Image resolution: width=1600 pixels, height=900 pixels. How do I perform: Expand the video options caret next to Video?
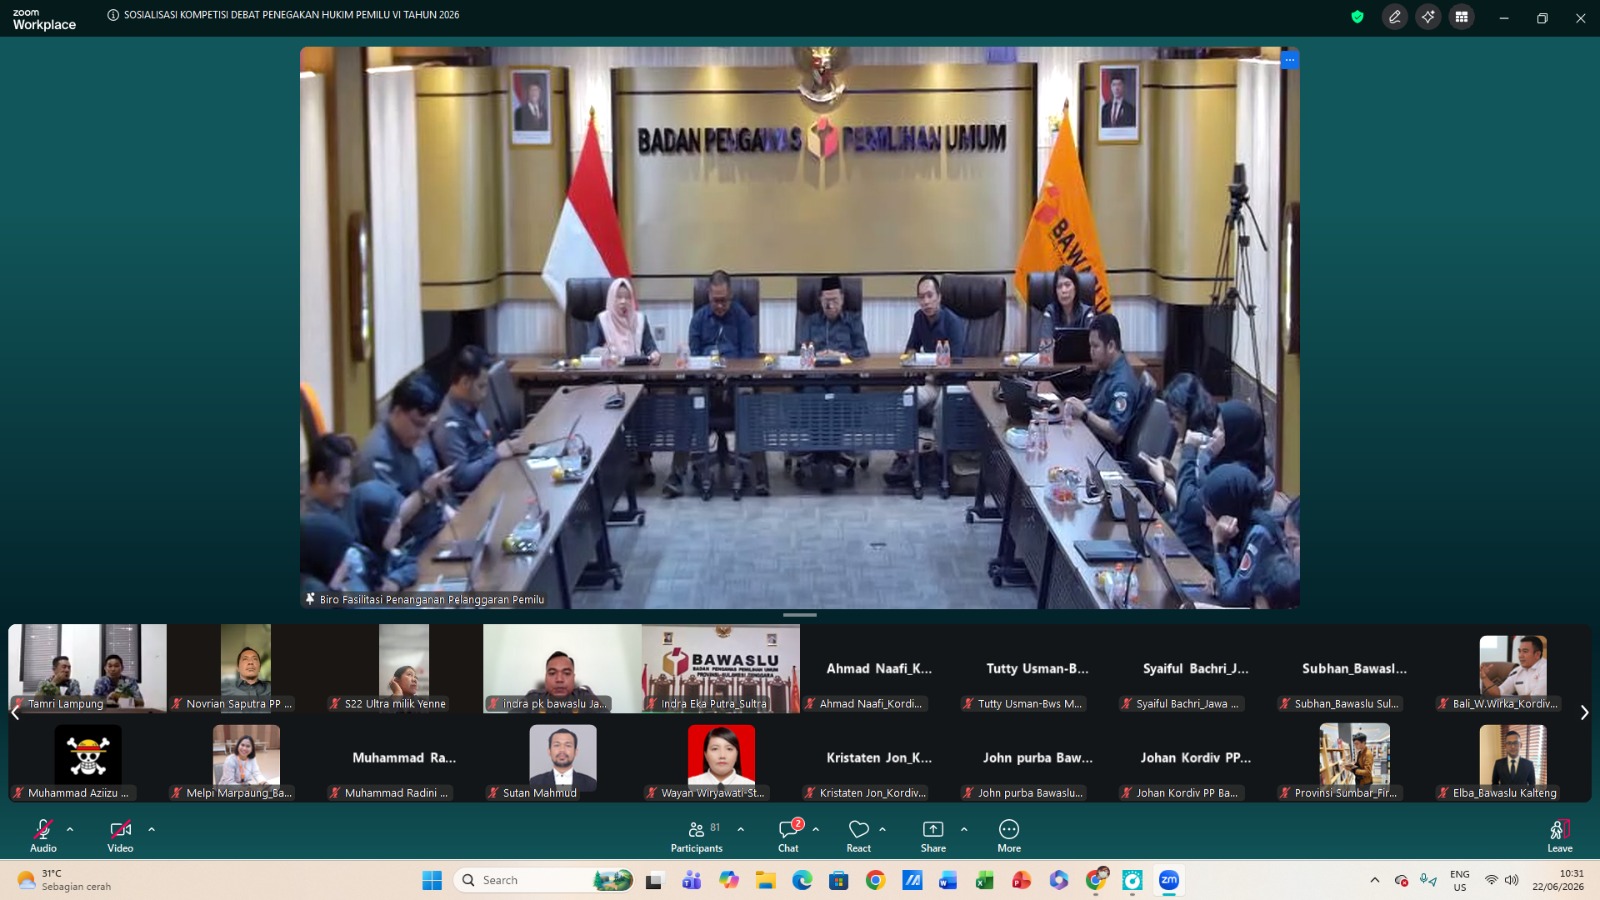pos(151,829)
